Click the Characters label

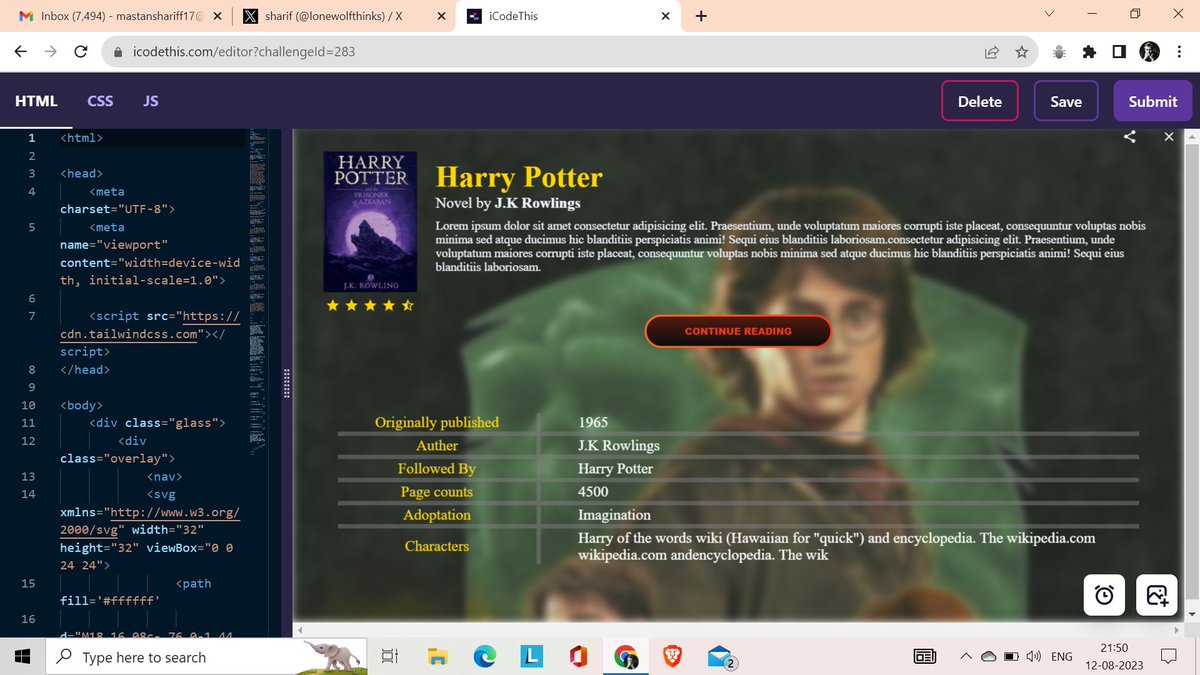[x=437, y=546]
